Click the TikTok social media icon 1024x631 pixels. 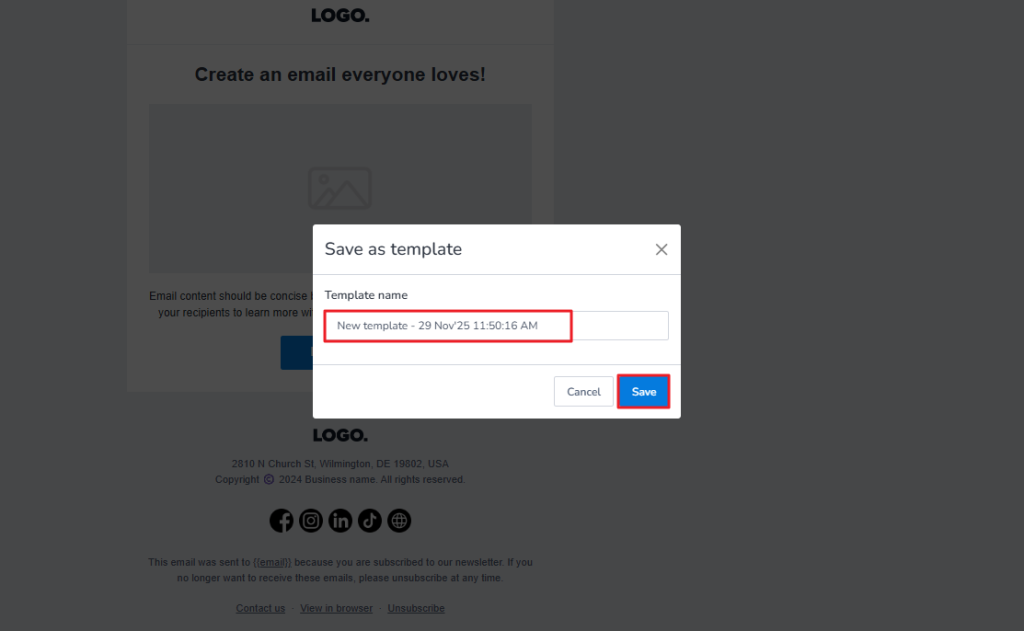[369, 520]
